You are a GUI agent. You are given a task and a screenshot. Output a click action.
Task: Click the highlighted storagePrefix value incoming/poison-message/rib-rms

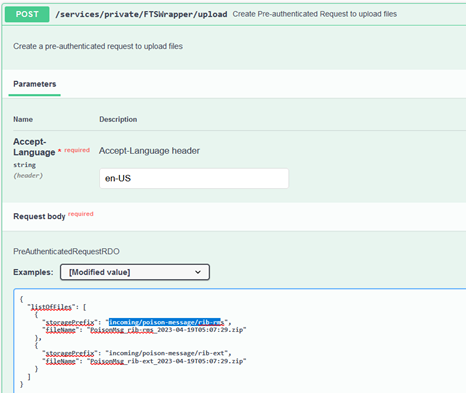coord(166,322)
